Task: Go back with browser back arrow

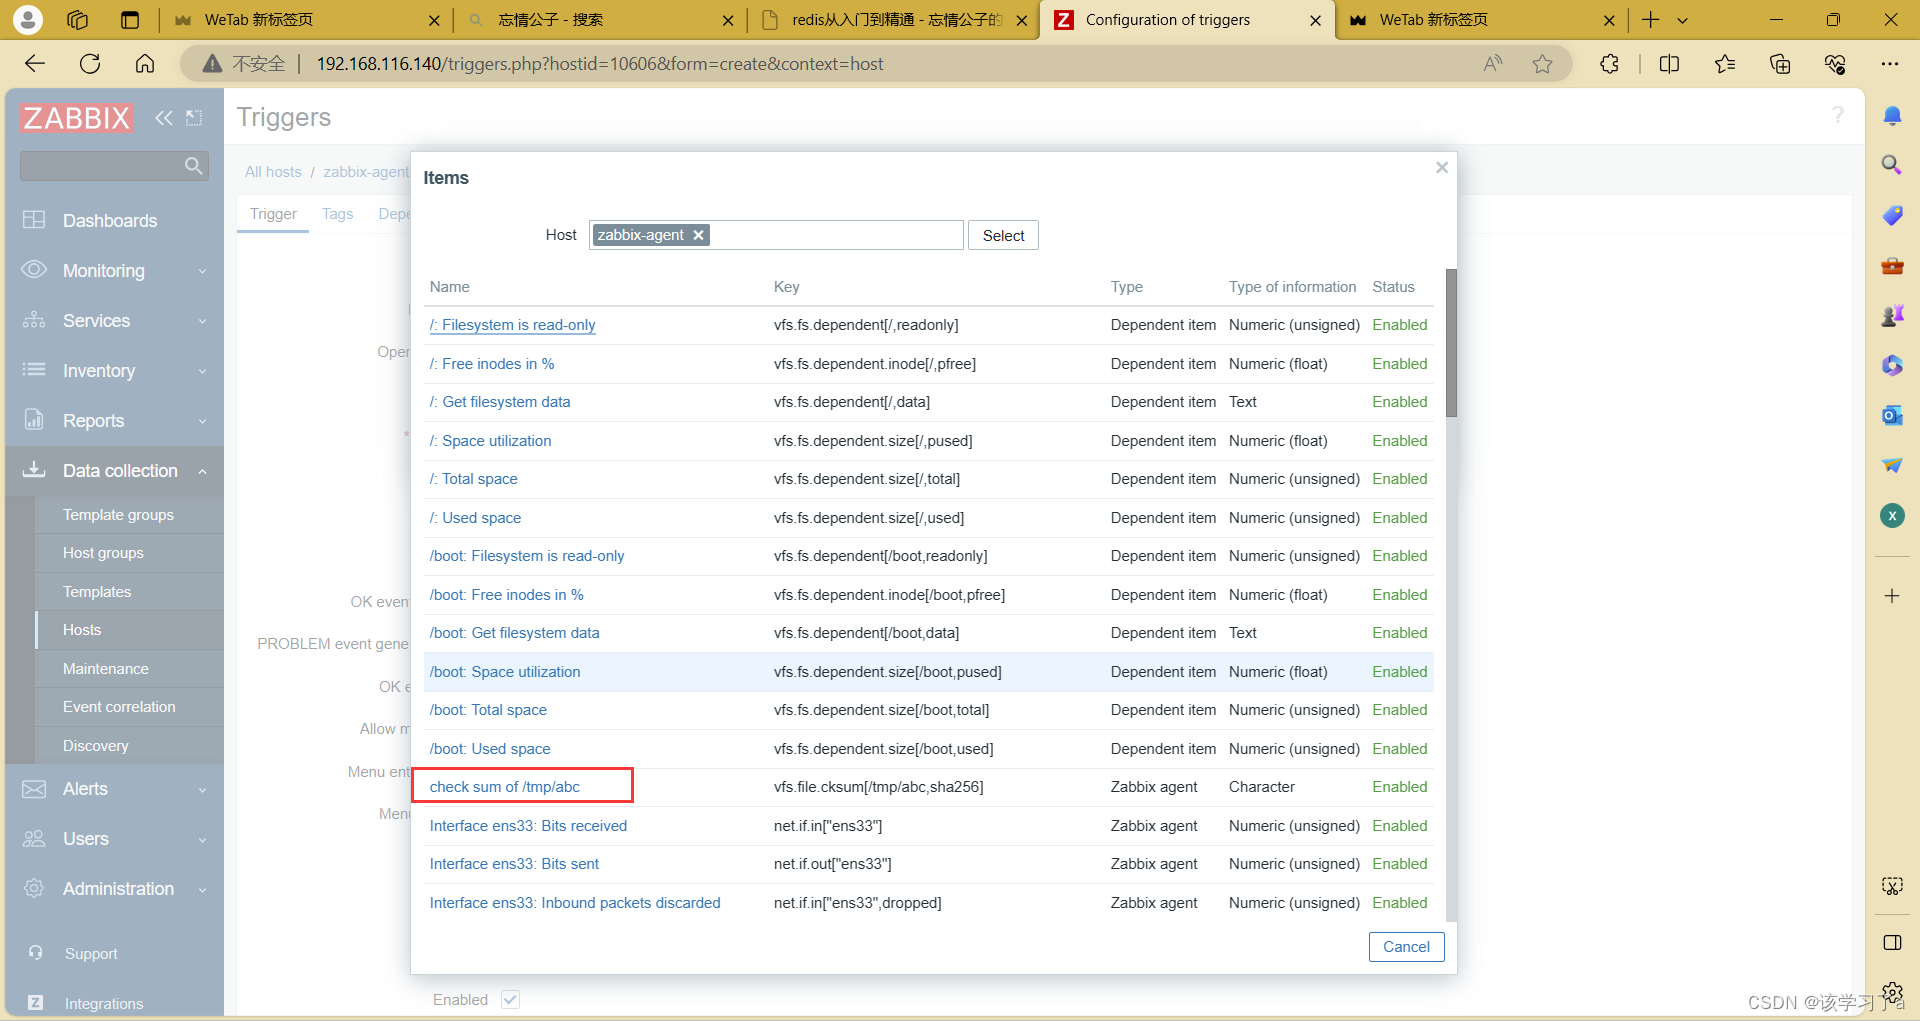Action: 35,64
